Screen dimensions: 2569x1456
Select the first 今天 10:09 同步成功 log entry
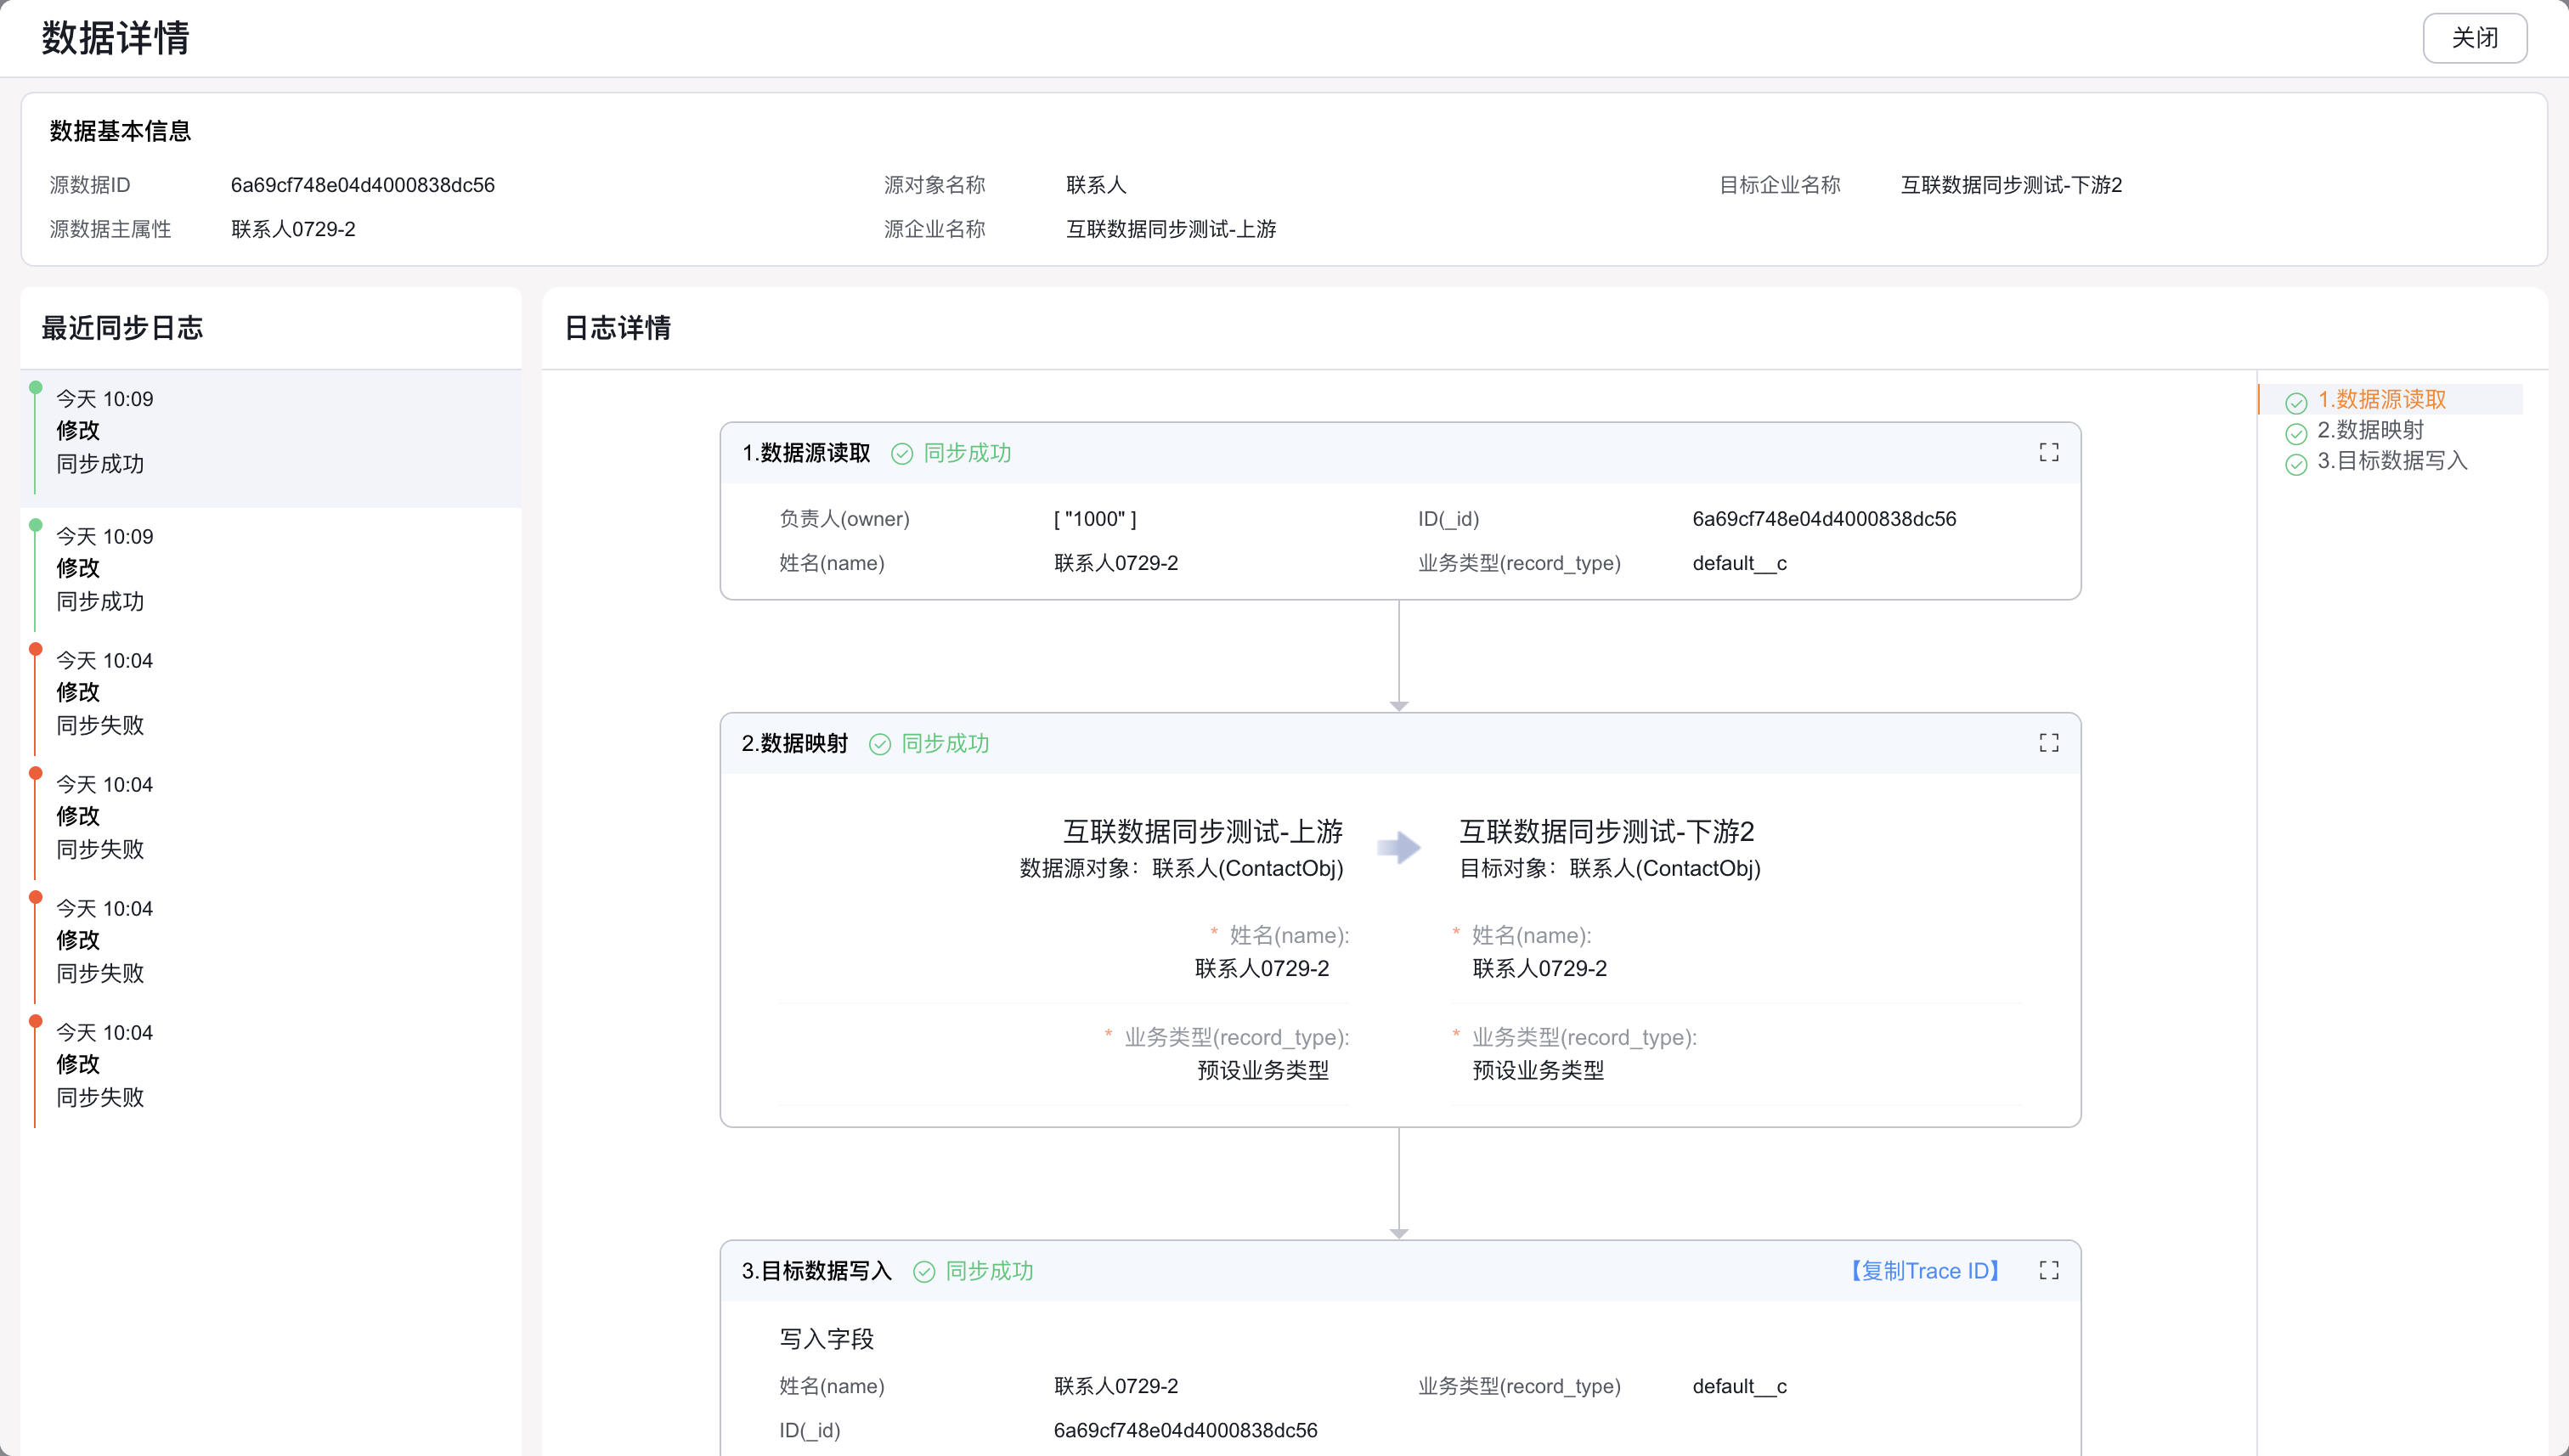(x=271, y=438)
